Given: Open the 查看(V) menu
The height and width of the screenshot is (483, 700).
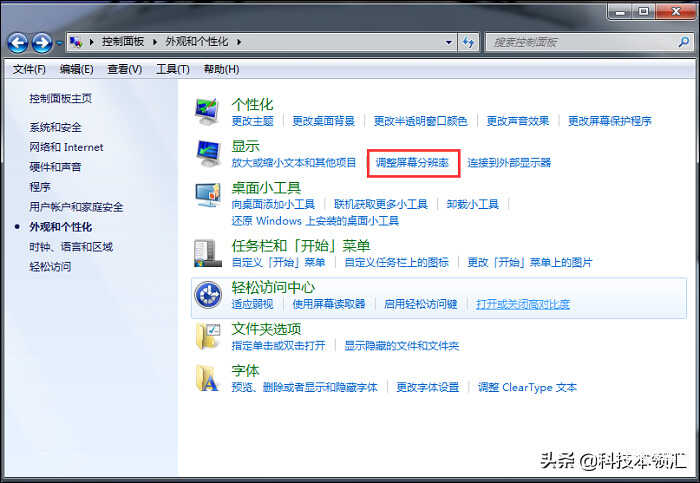Looking at the screenshot, I should click(x=125, y=69).
